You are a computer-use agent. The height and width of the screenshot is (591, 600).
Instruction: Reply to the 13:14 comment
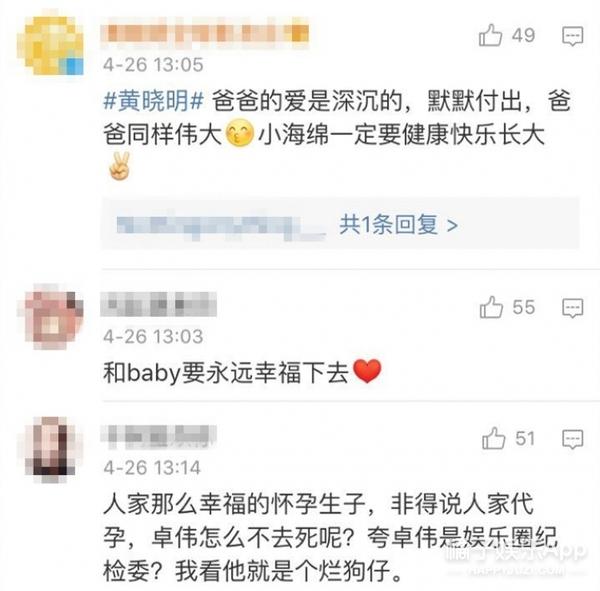[572, 439]
